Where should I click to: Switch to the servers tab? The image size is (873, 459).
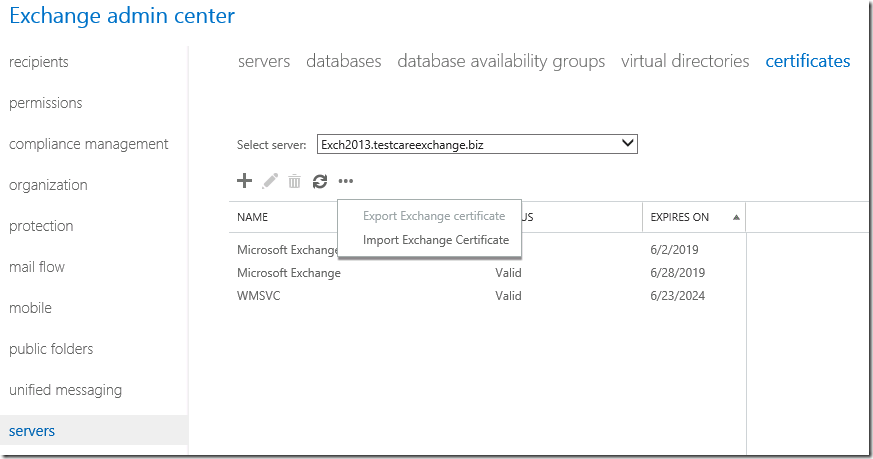coord(264,61)
